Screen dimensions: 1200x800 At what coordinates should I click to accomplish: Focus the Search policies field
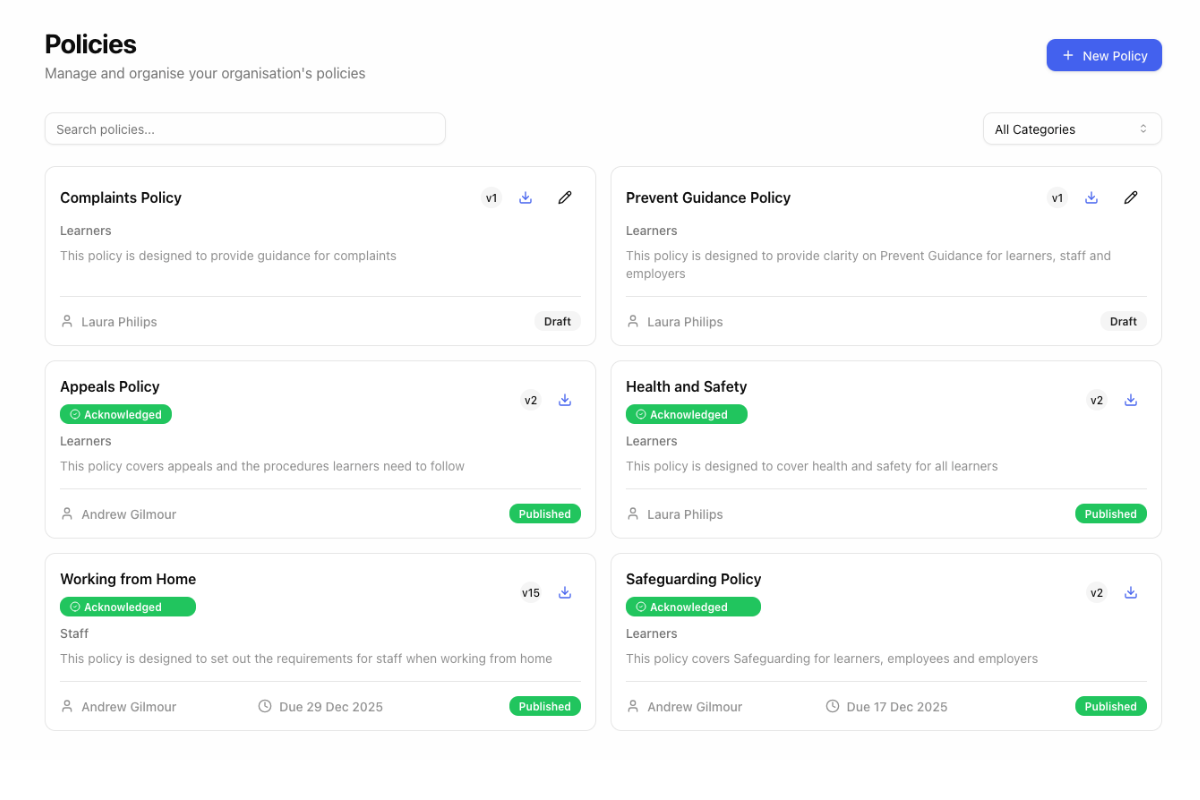[245, 129]
